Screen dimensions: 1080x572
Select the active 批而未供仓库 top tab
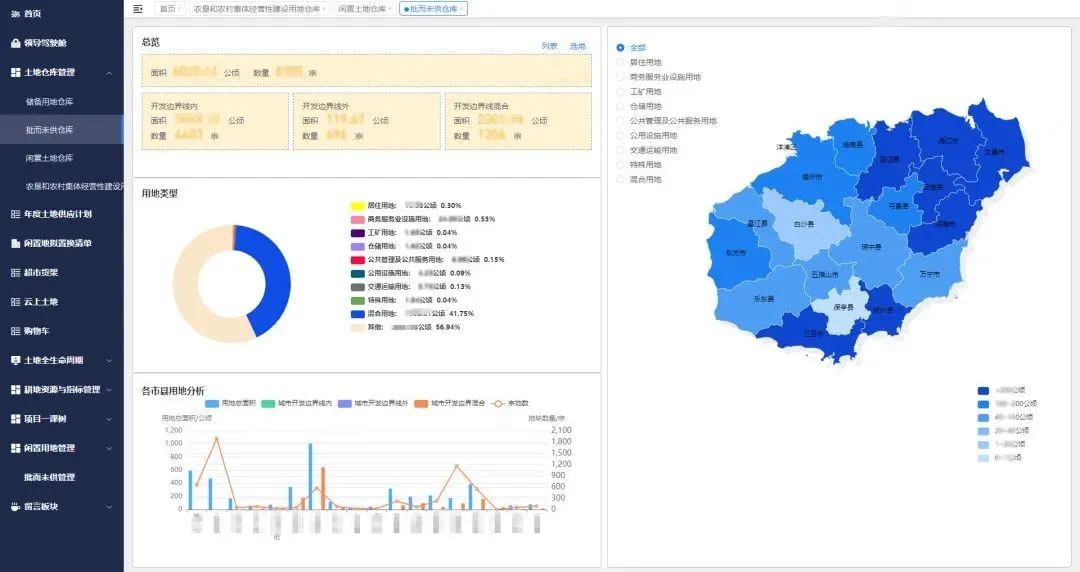tap(433, 9)
